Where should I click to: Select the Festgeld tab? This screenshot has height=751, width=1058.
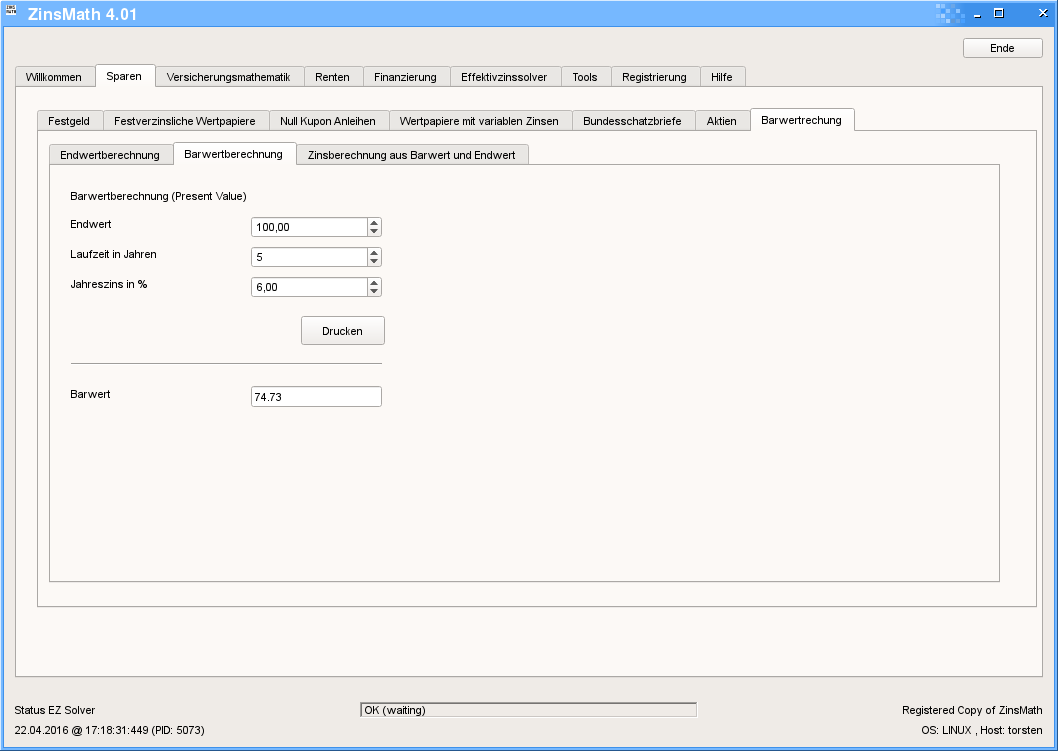tap(69, 121)
